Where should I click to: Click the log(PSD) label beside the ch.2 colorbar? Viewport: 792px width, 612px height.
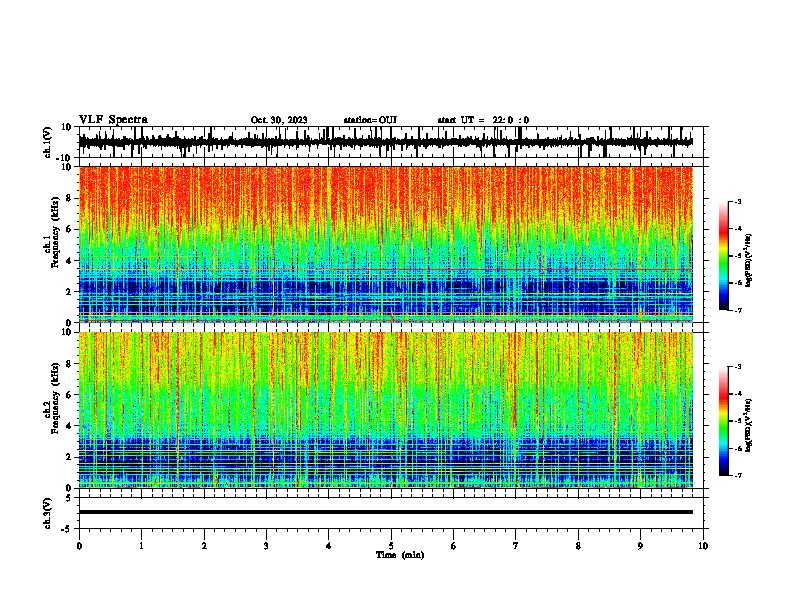(748, 425)
